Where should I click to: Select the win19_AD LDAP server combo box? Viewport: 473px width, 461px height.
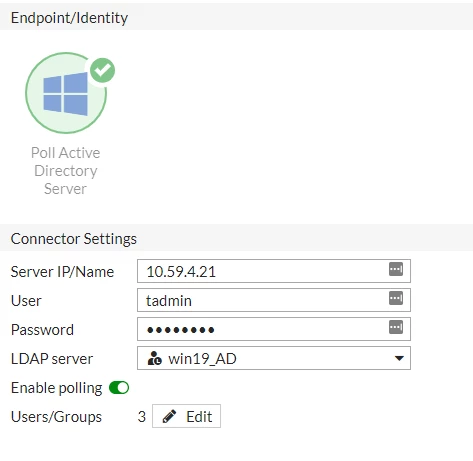tap(274, 358)
